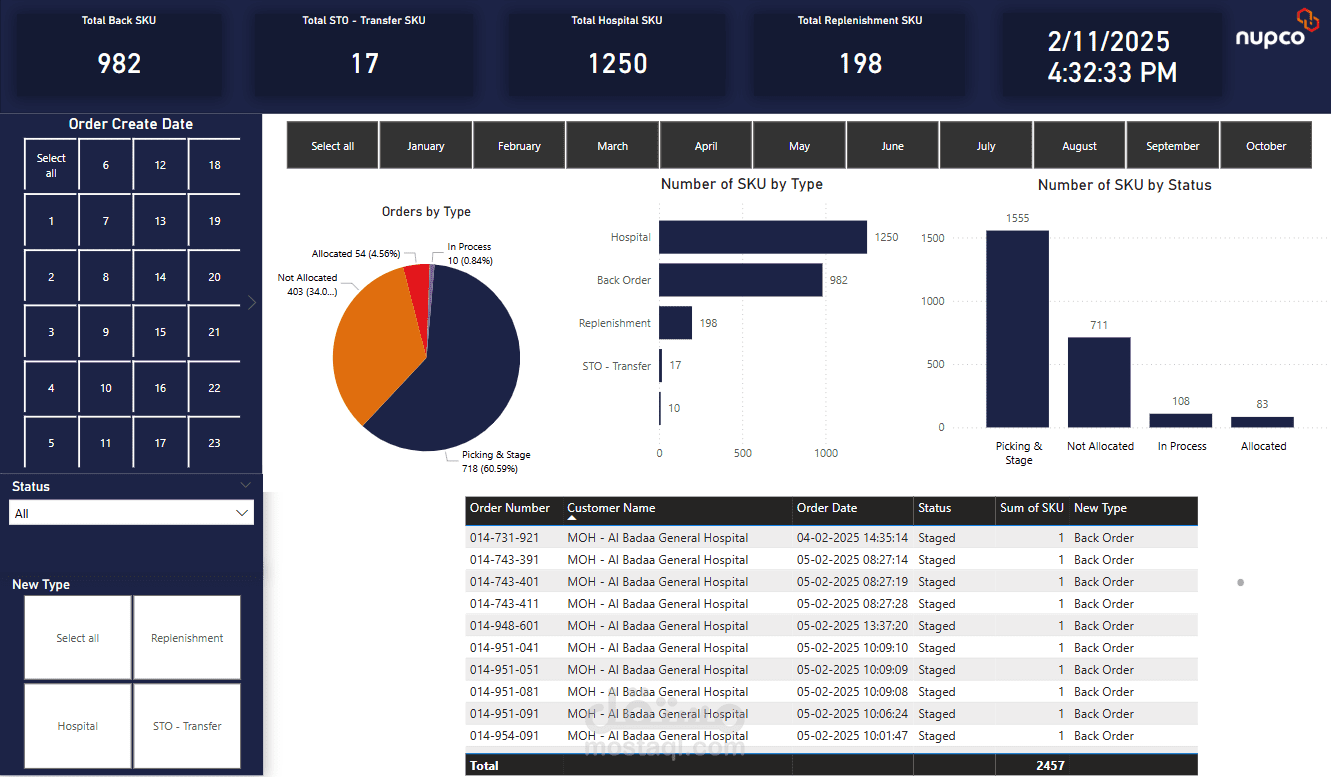Screen dimensions: 1331x777
Task: Select all order create dates
Action: pyautogui.click(x=51, y=165)
